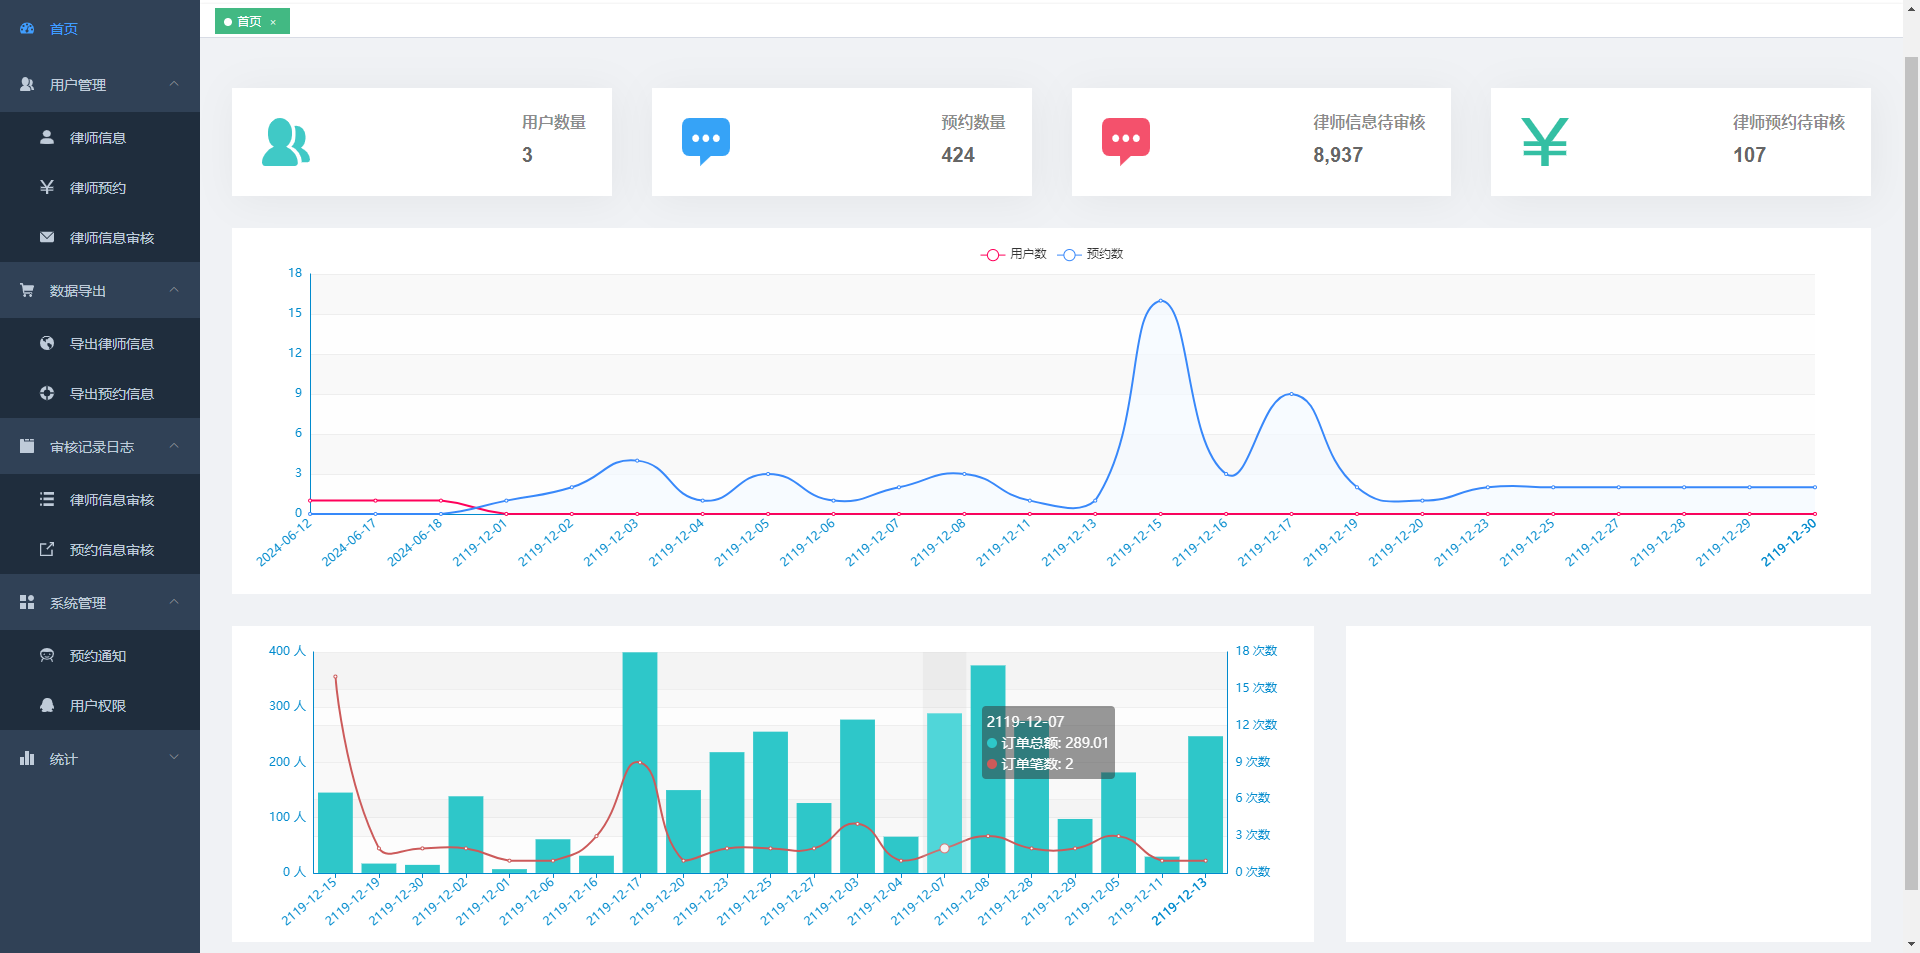
Task: Open 预约通知 menu item
Action: click(x=100, y=656)
